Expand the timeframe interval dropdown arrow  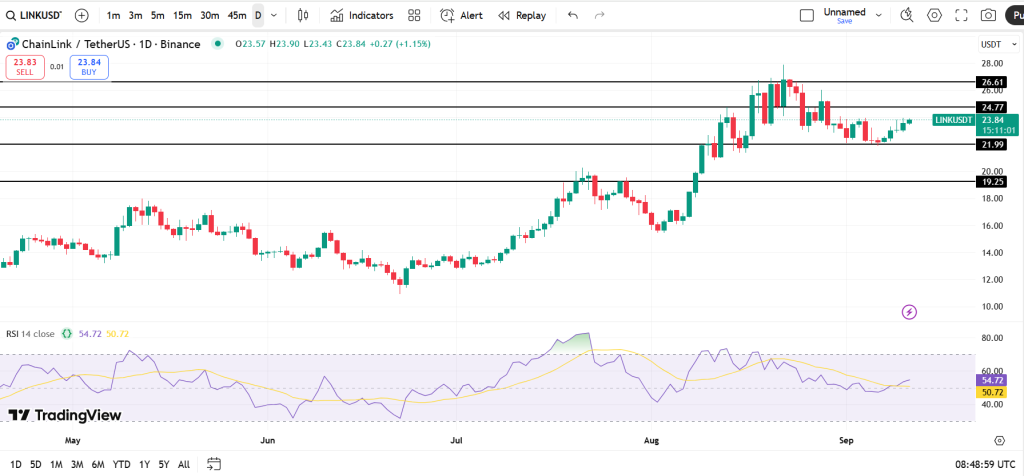274,15
